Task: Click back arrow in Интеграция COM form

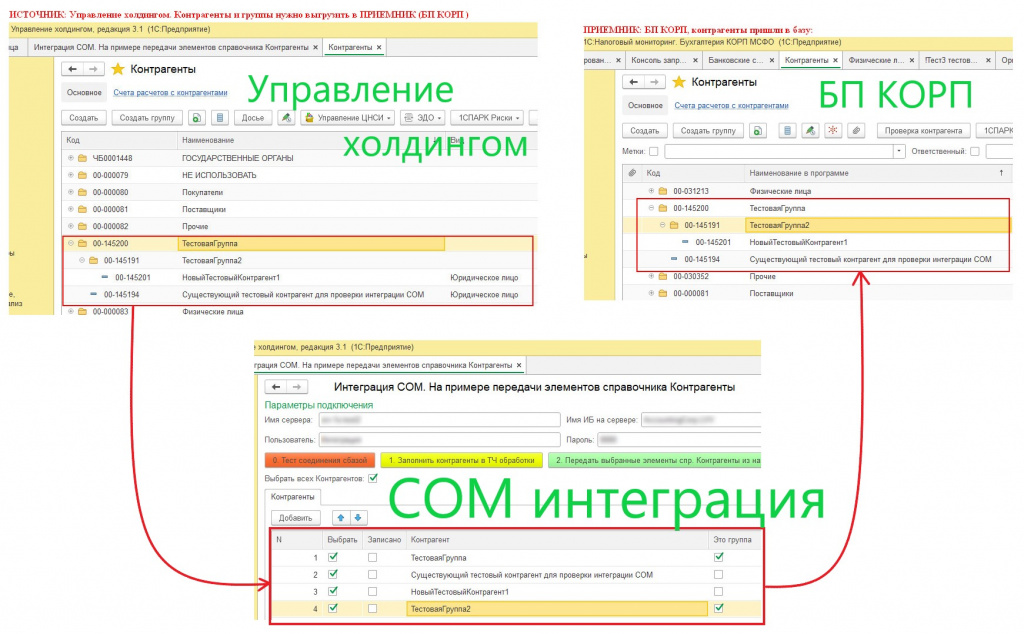Action: click(x=276, y=387)
